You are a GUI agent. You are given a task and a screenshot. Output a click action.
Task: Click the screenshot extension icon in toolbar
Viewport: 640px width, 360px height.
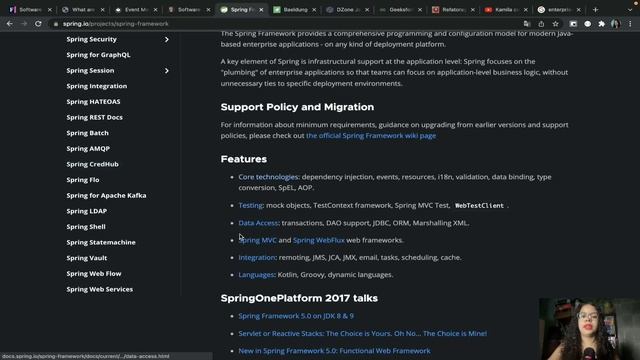[573, 24]
